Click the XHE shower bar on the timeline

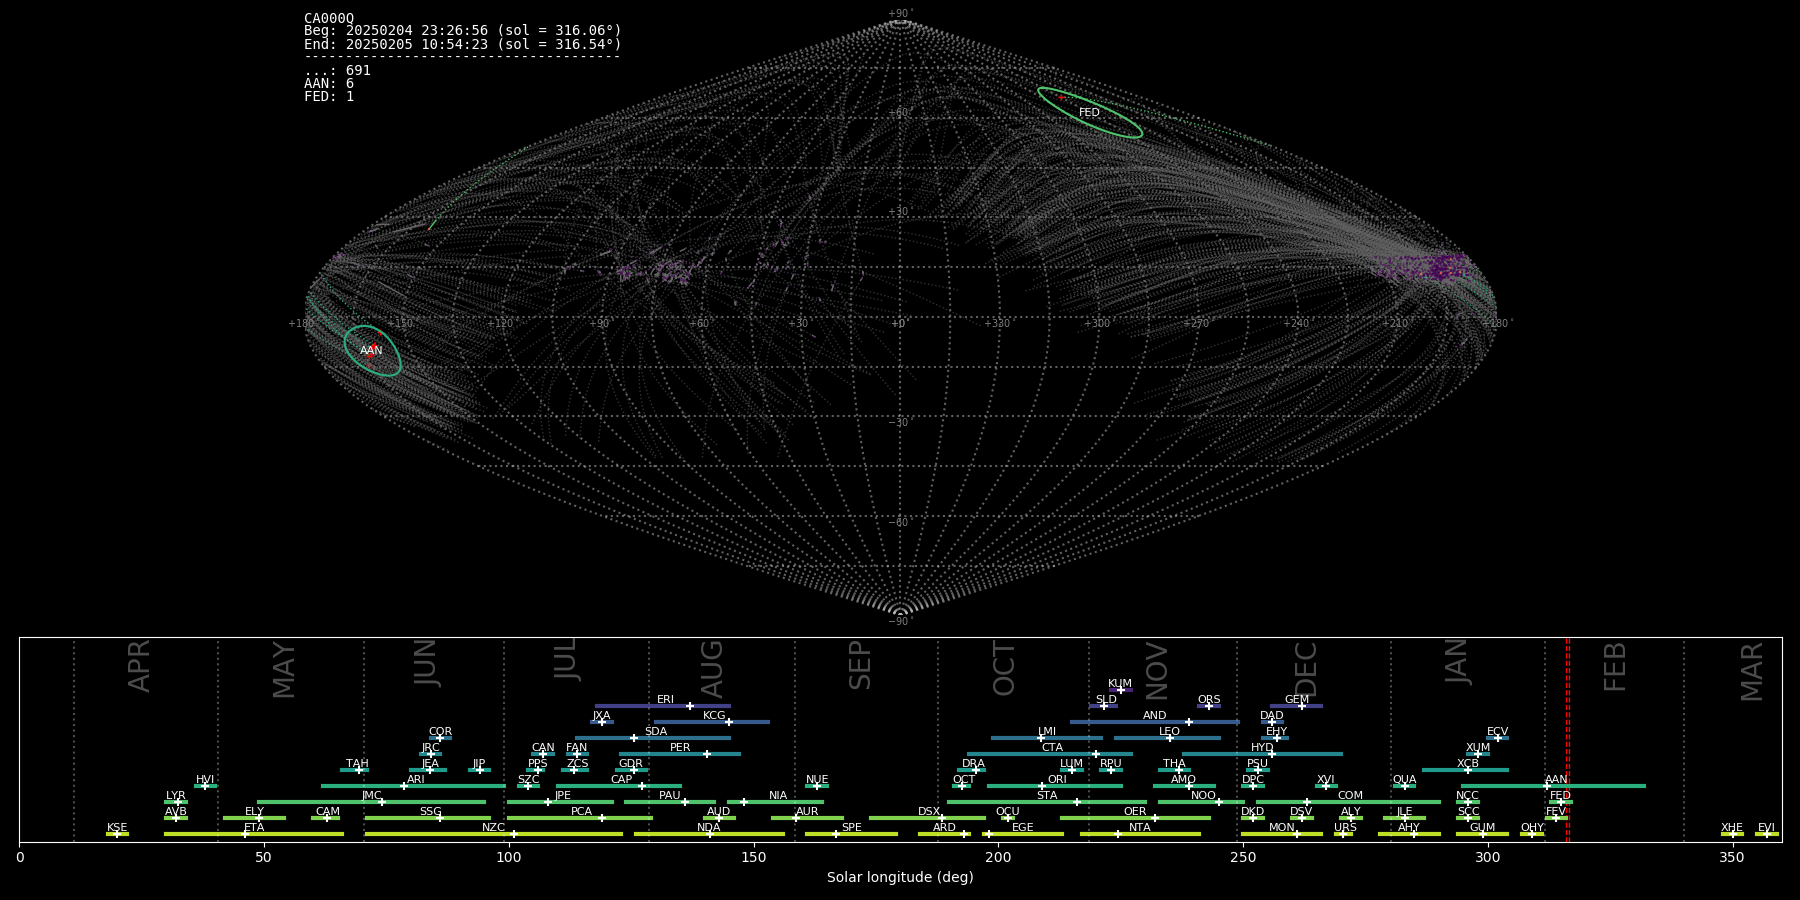coord(1732,834)
